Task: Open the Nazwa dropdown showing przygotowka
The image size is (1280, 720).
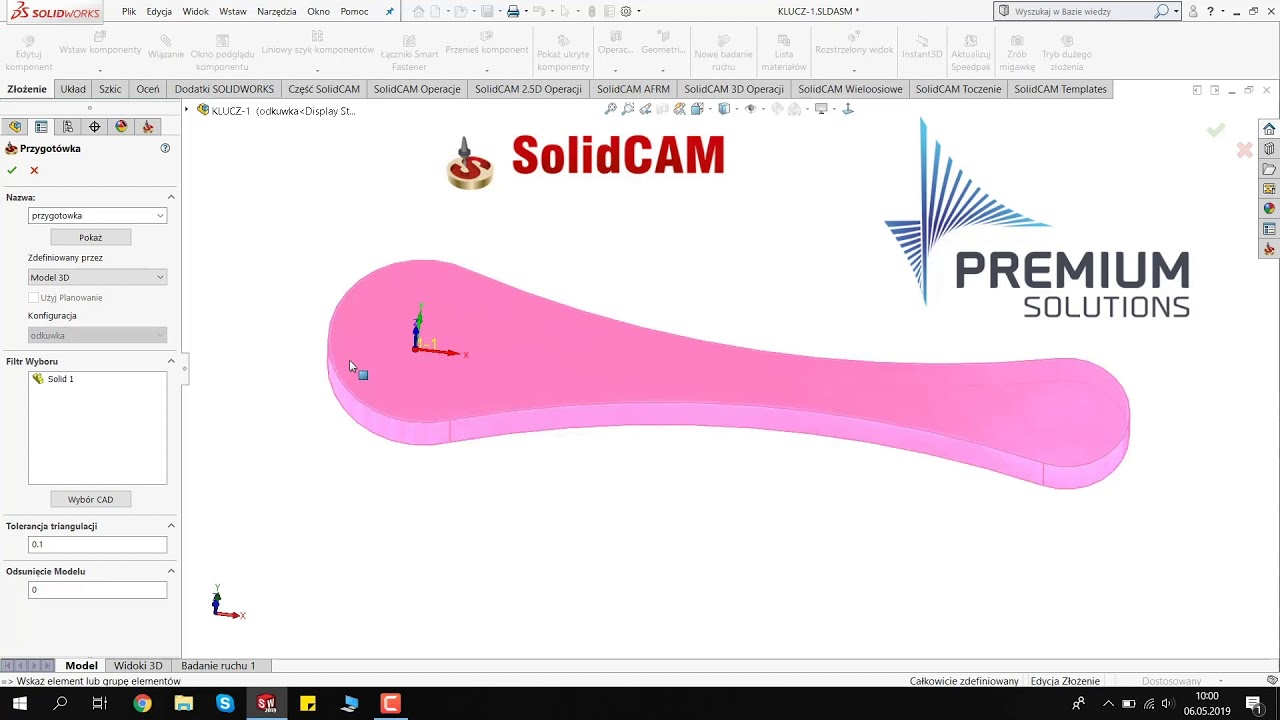Action: click(x=97, y=216)
